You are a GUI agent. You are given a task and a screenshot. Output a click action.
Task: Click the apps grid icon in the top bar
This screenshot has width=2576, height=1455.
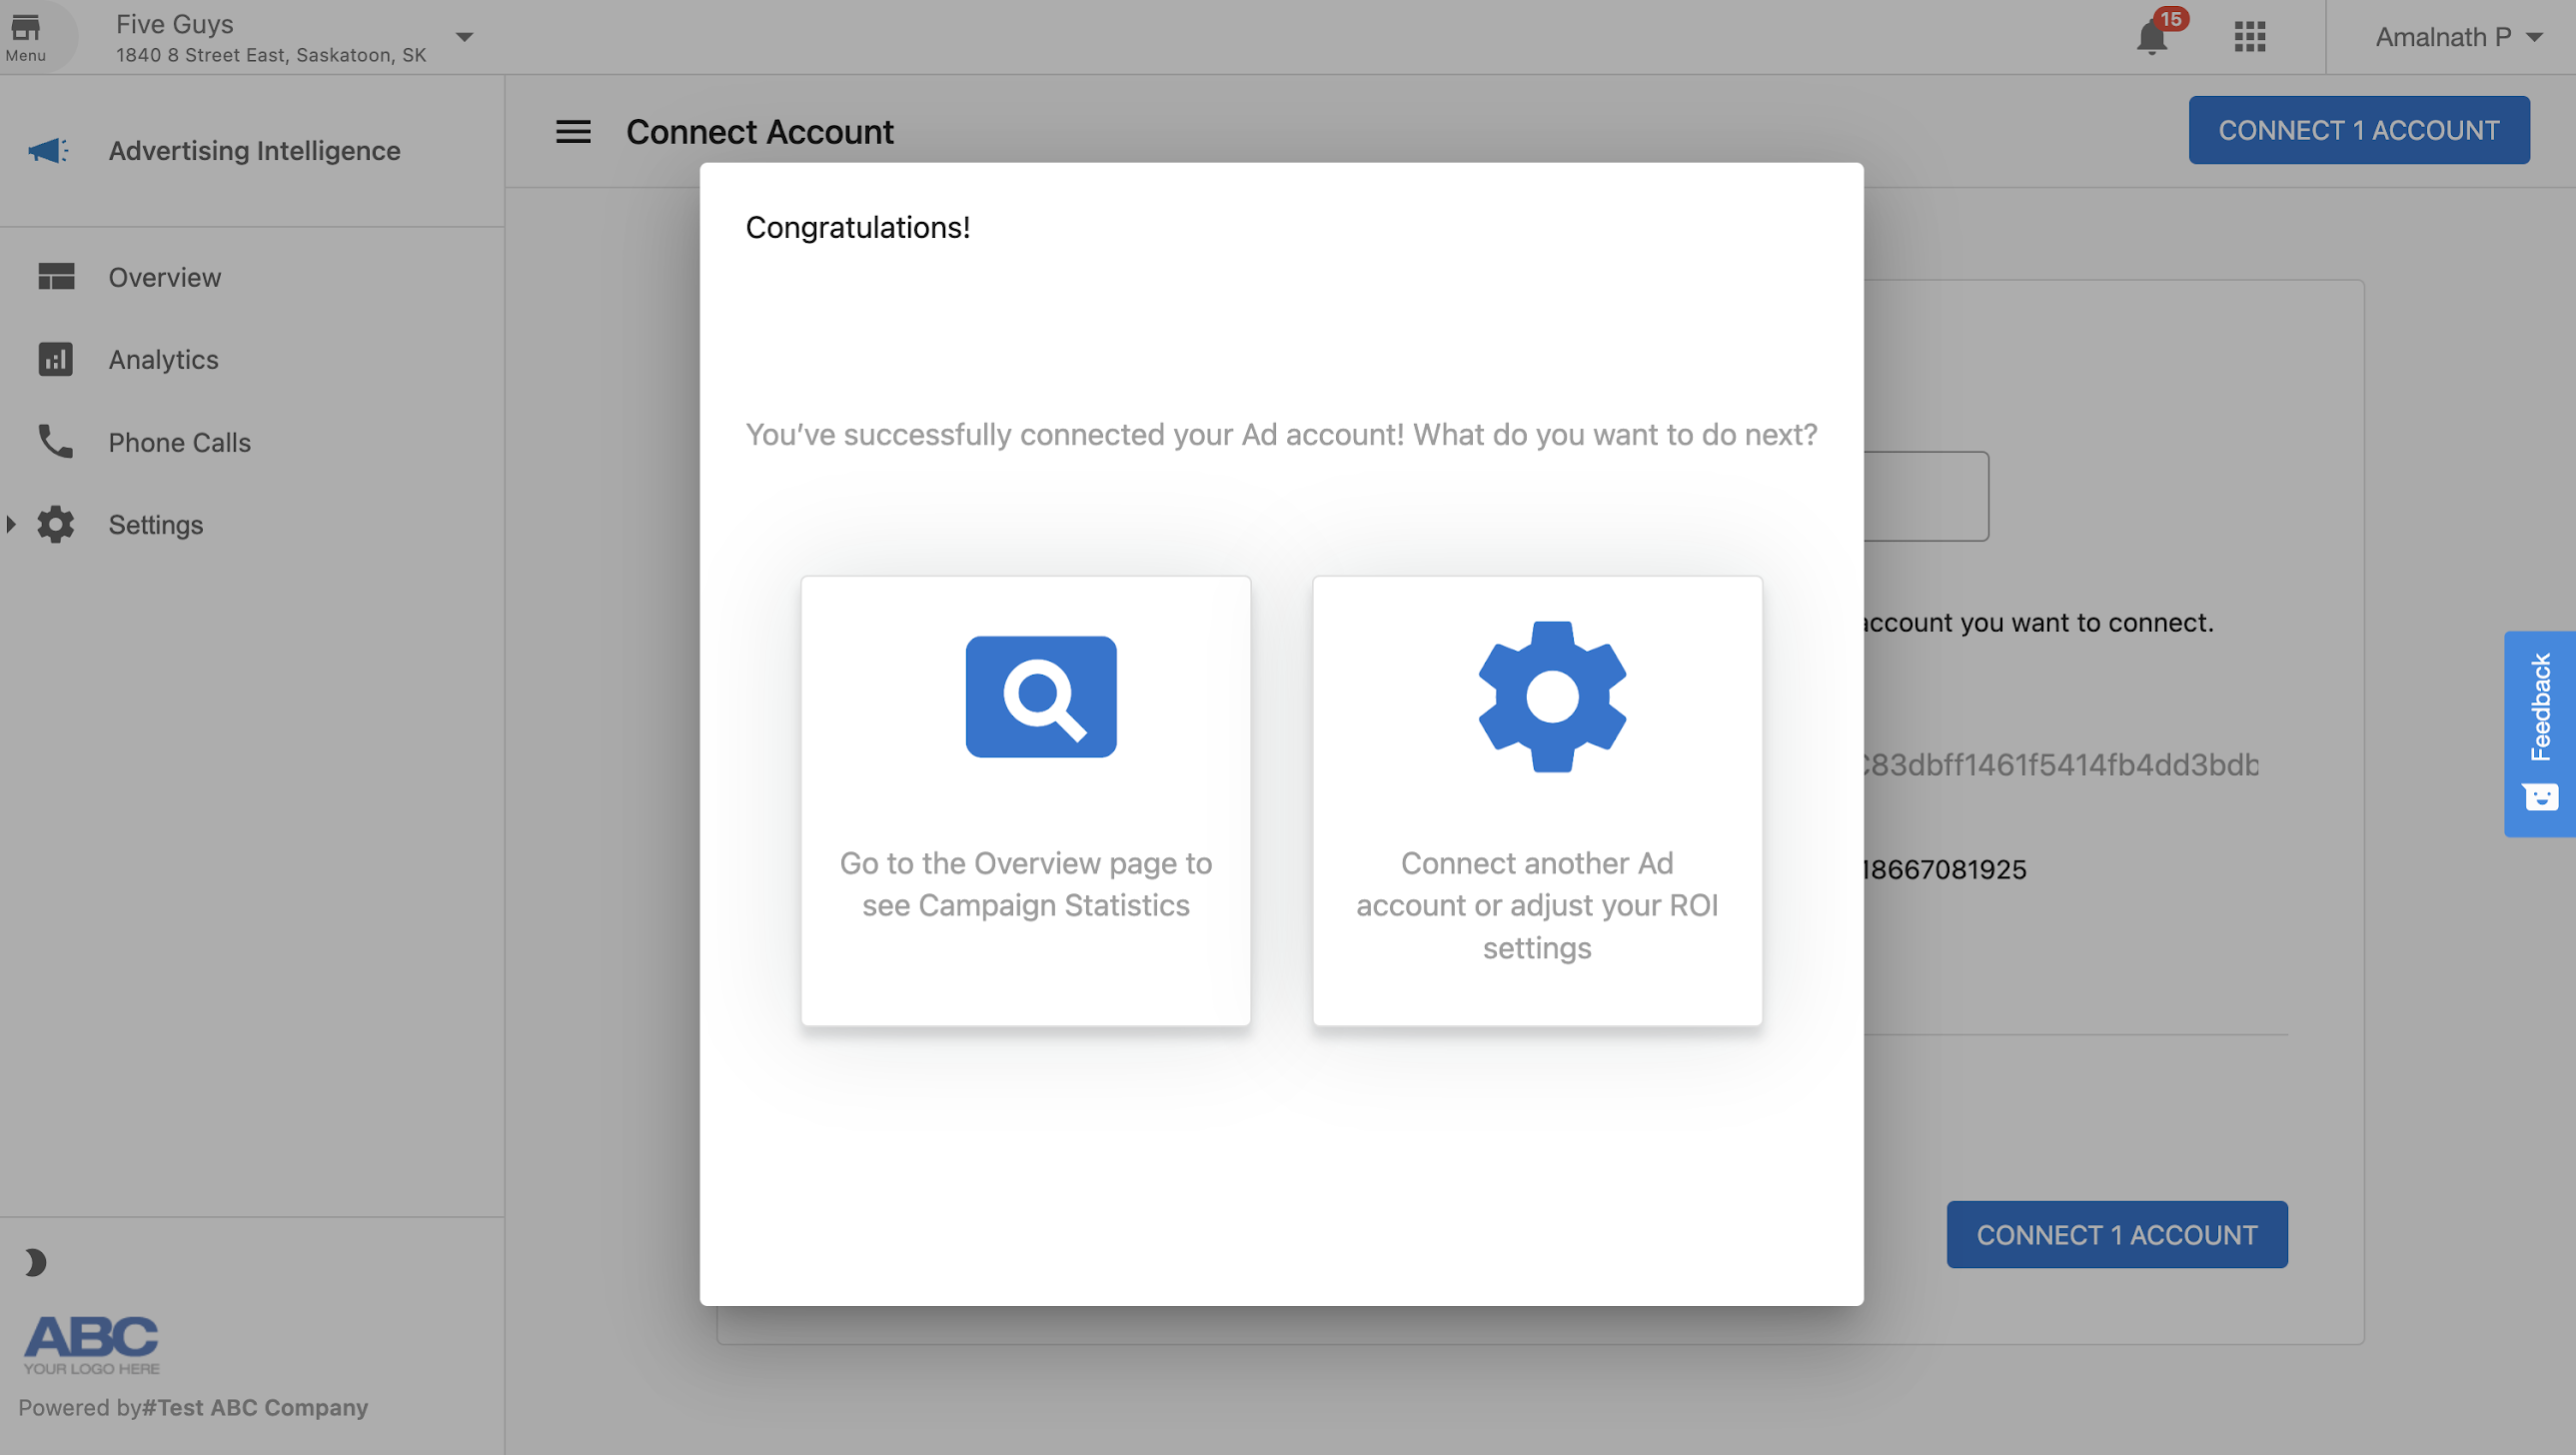2249,37
